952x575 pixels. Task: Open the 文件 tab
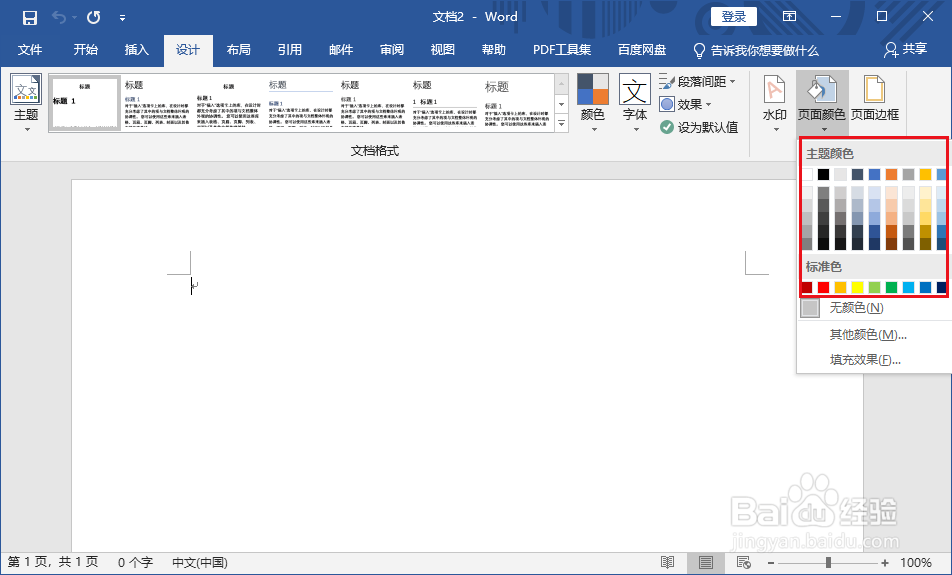[x=30, y=50]
